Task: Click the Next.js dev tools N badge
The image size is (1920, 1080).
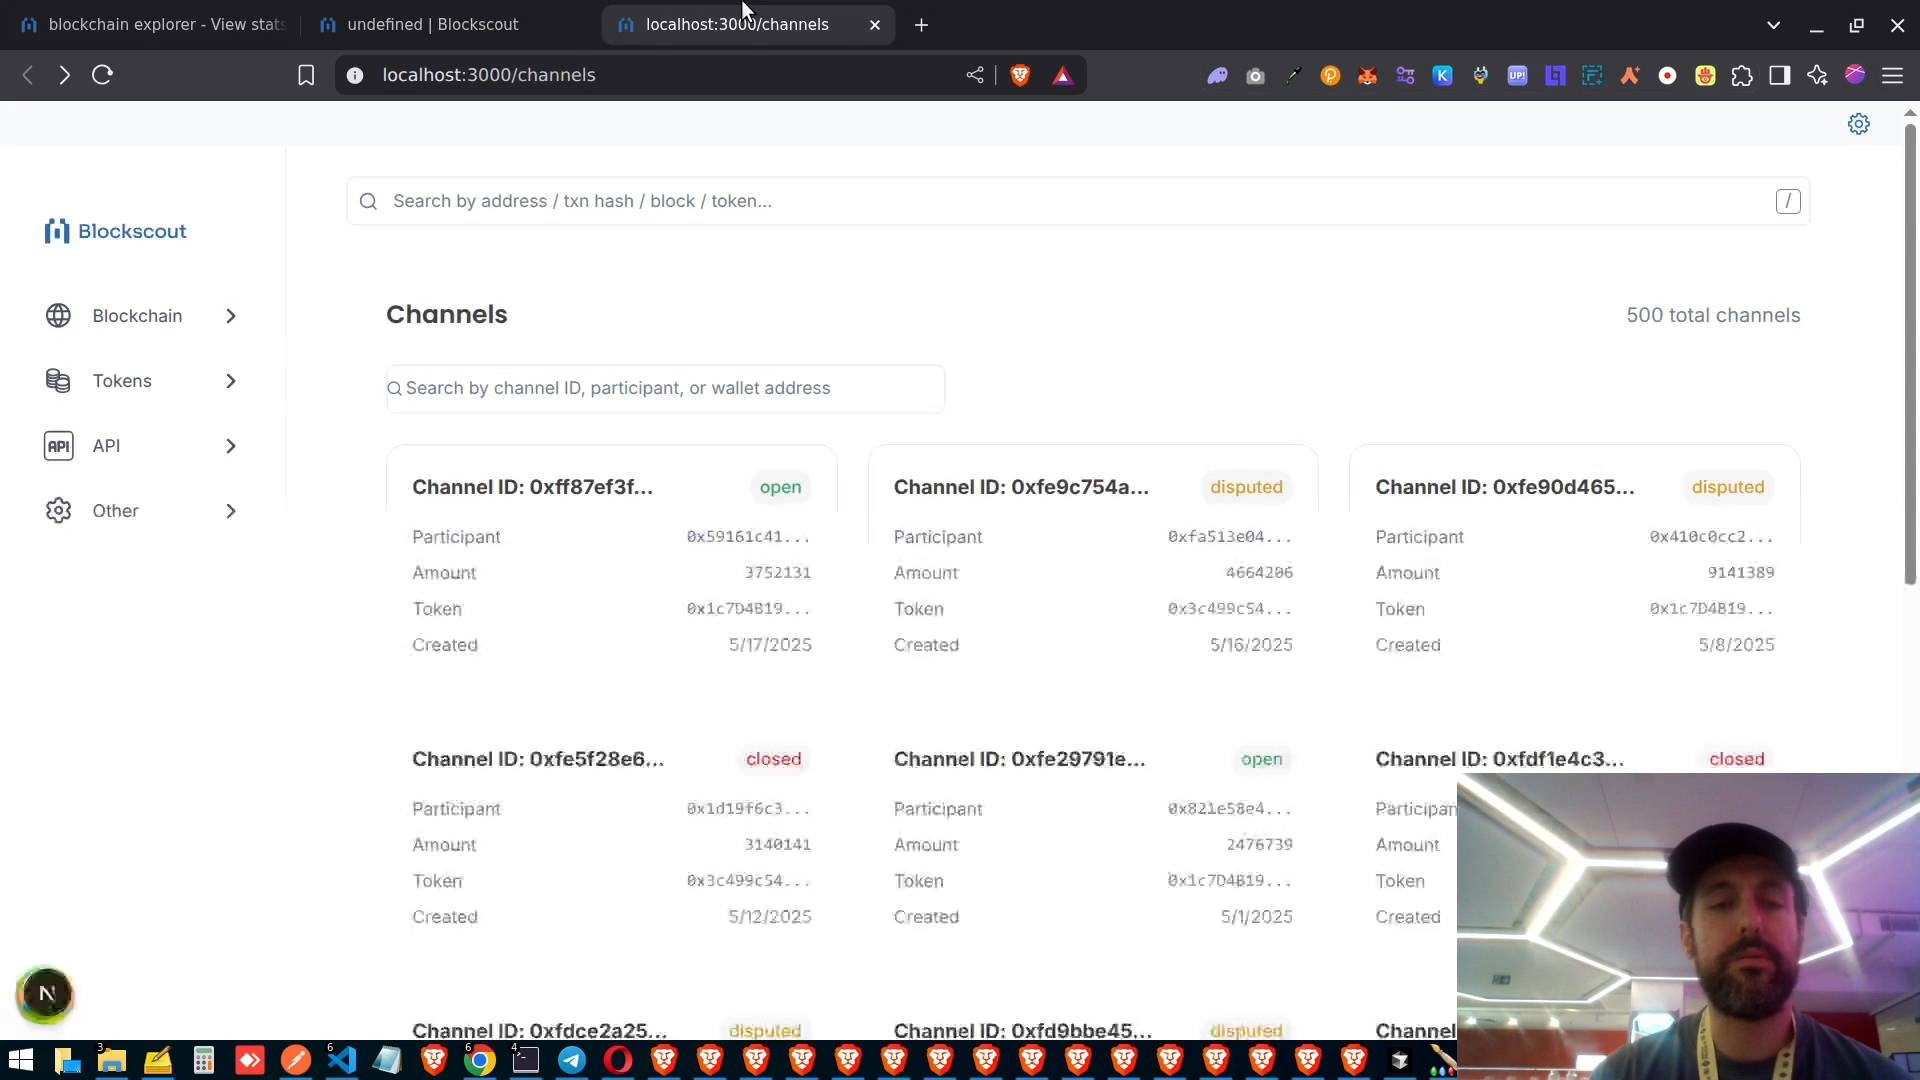Action: point(45,994)
